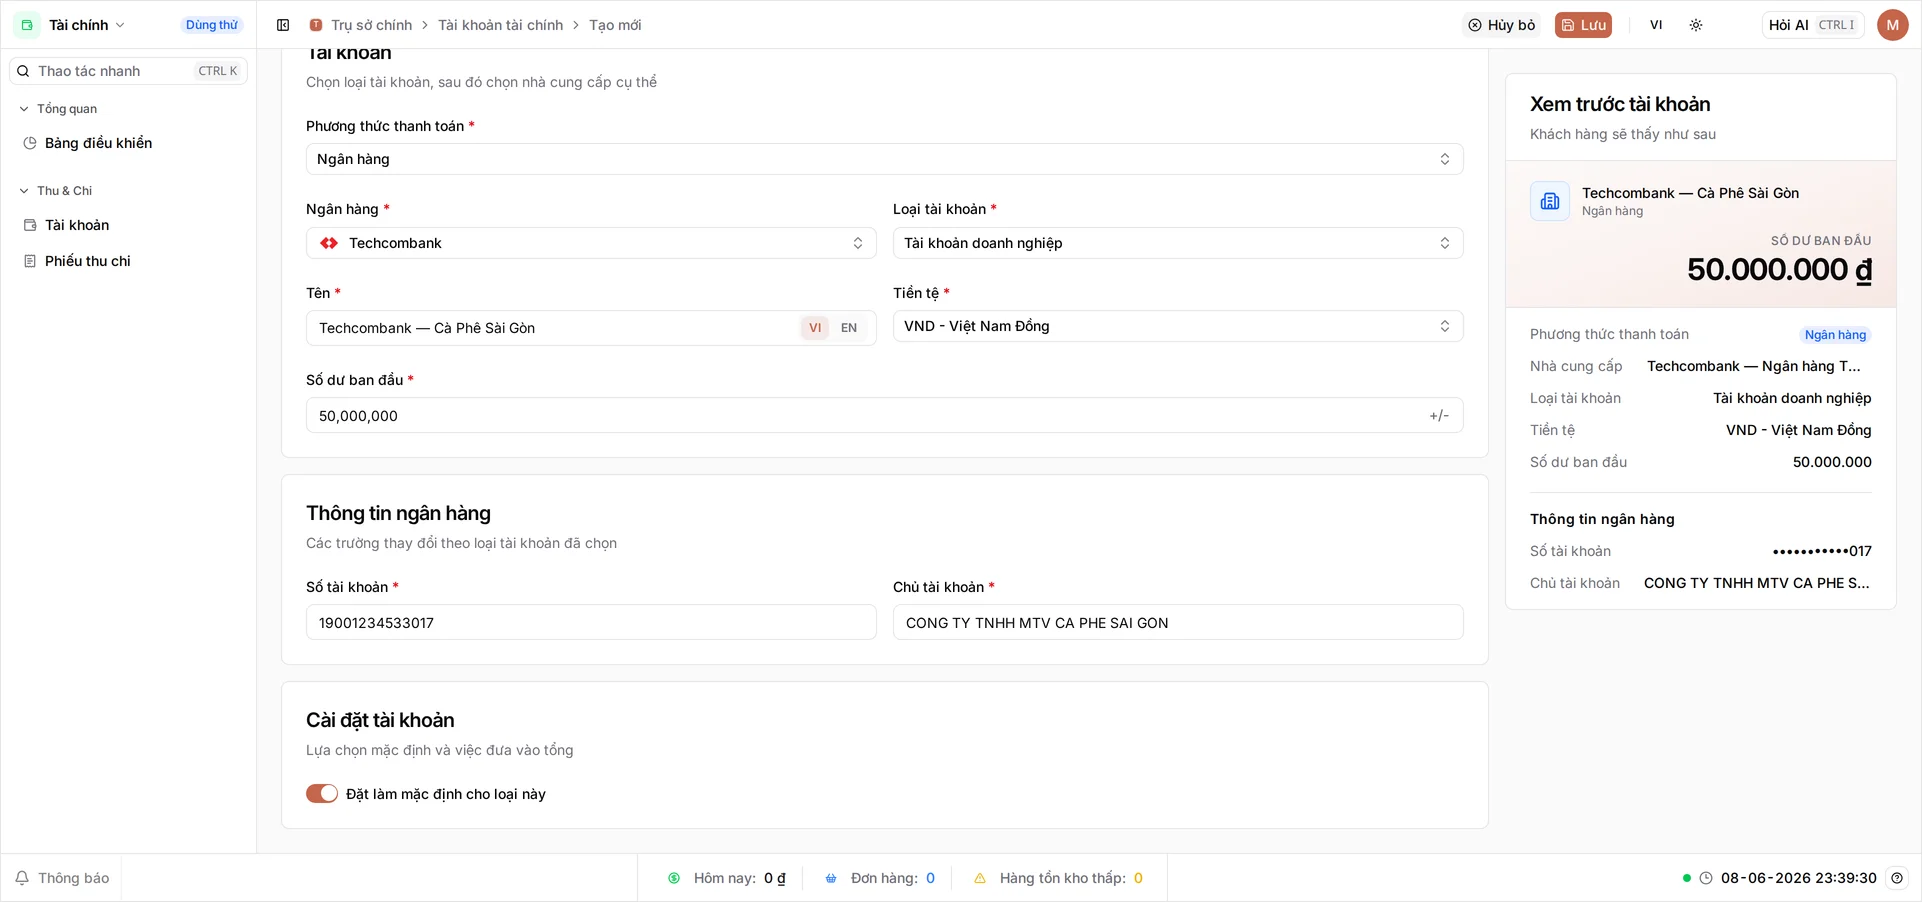Viewport: 1922px width, 902px height.
Task: Select the VI language tab in Tên field
Action: tap(815, 328)
